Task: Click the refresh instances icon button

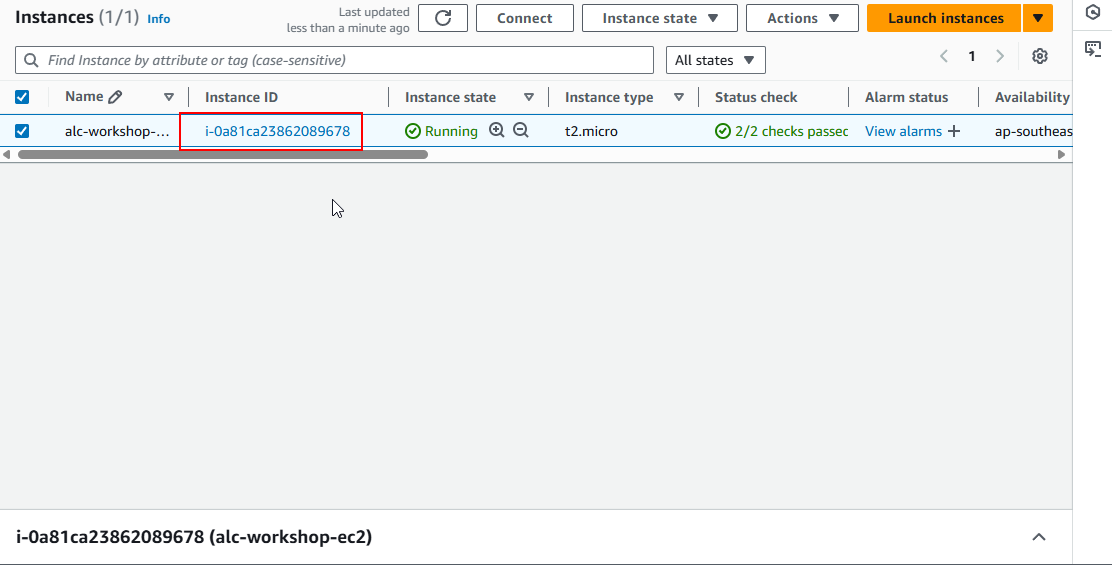Action: (x=443, y=18)
